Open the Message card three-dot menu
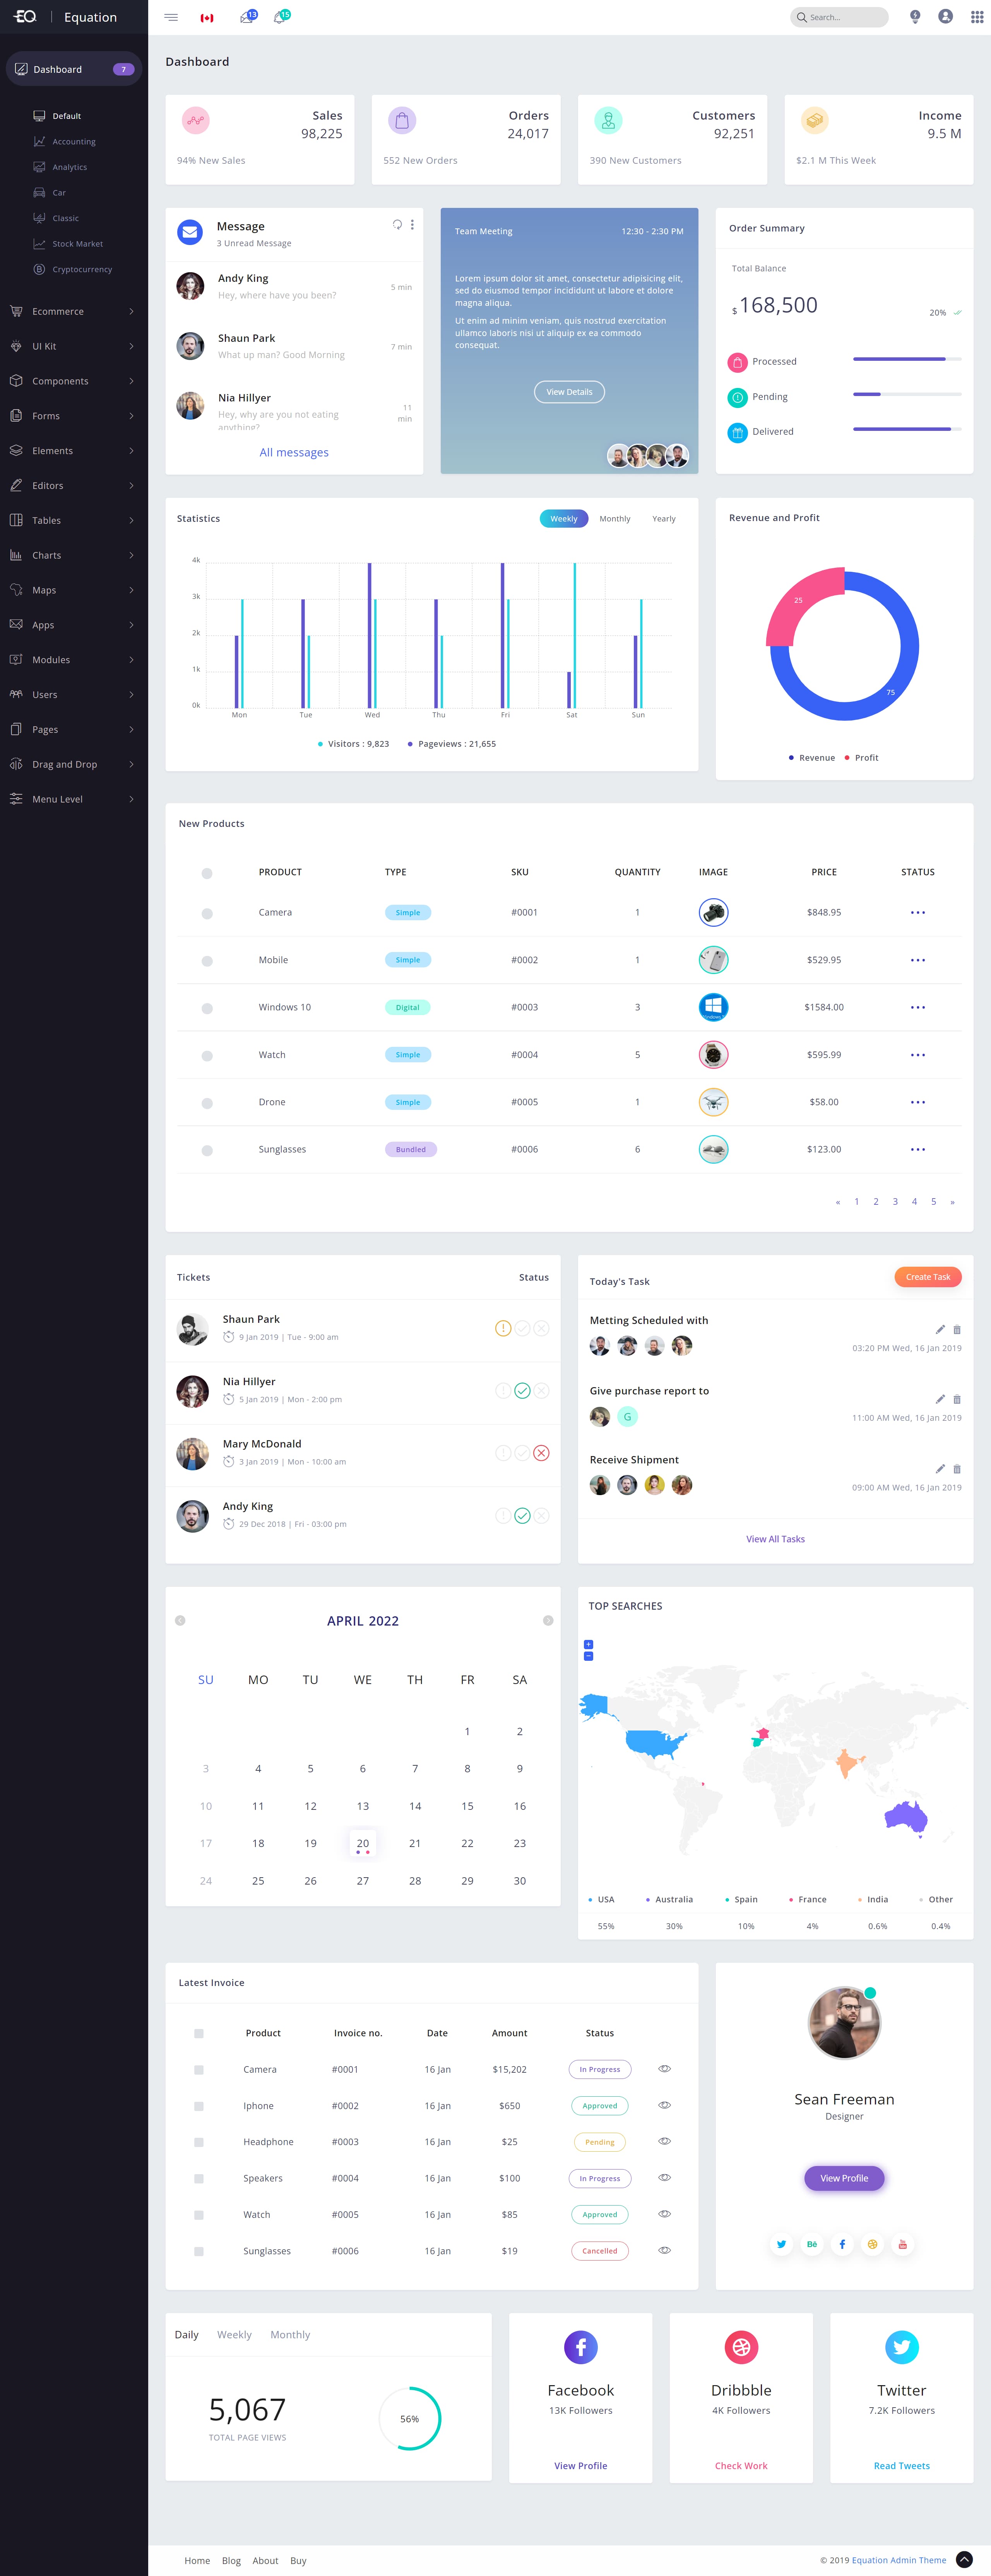Screen dimensions: 991x2576 [412, 225]
